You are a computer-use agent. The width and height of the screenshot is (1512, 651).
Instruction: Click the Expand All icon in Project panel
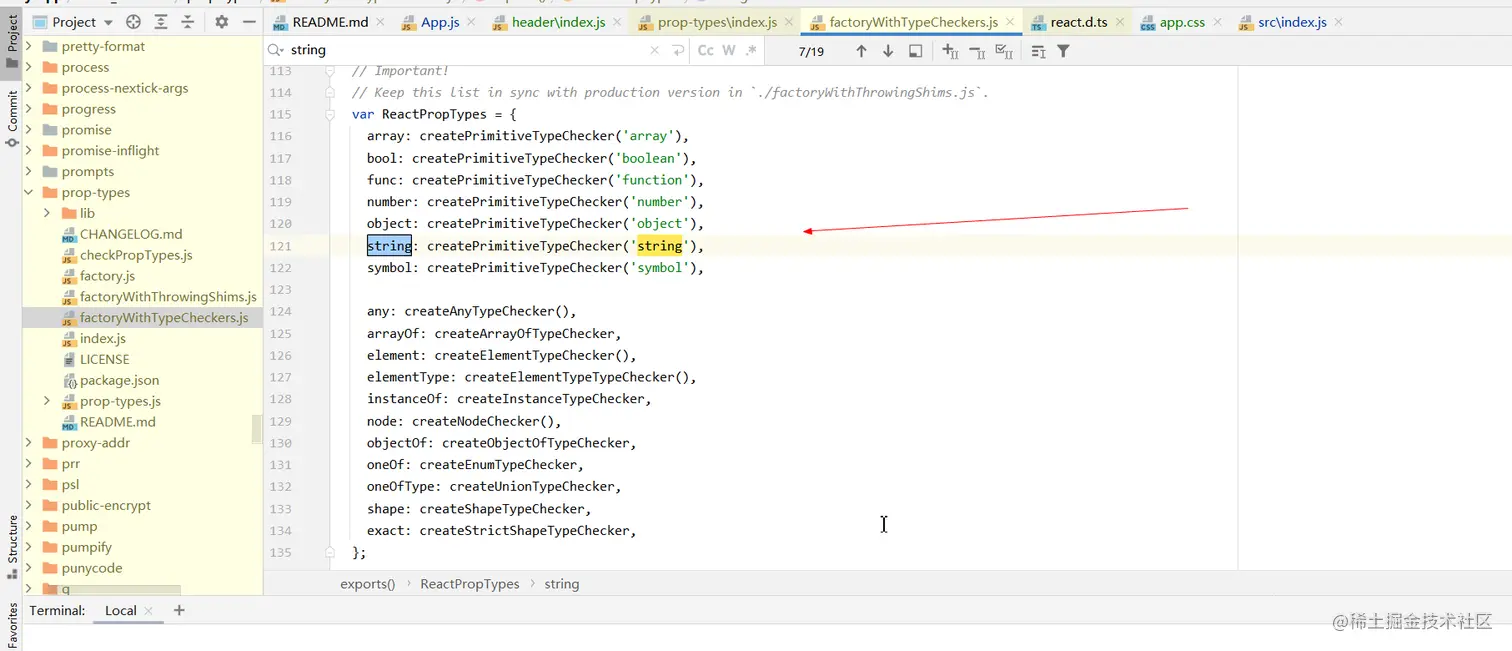pyautogui.click(x=161, y=22)
